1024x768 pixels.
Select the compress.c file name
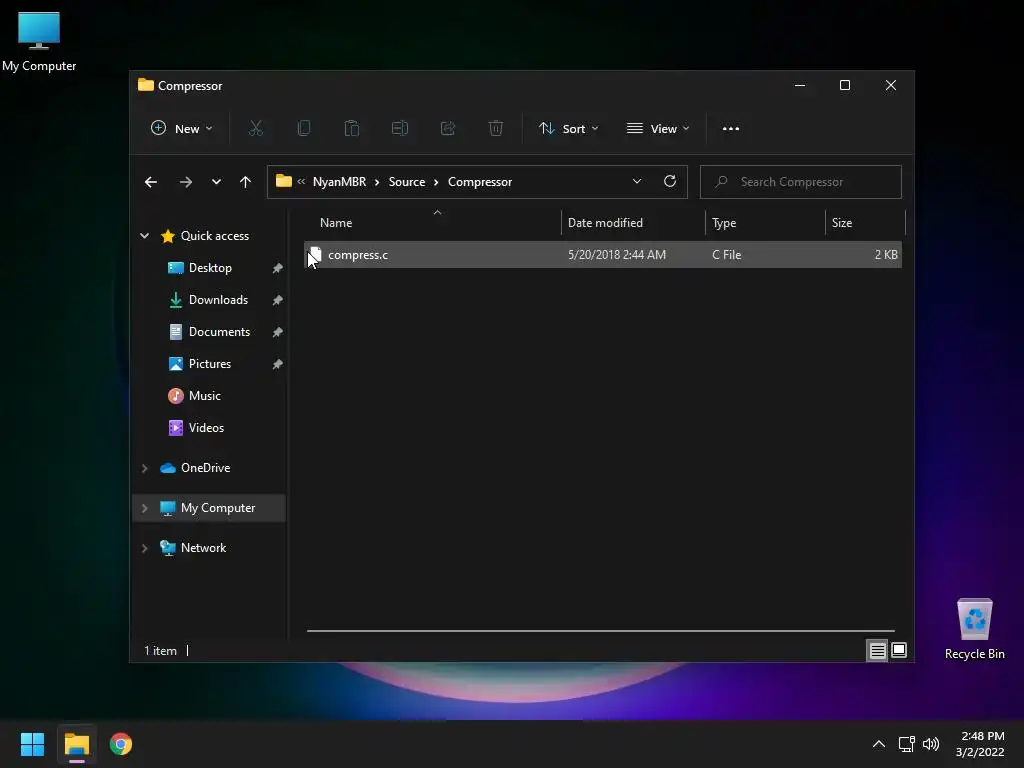(x=358, y=255)
